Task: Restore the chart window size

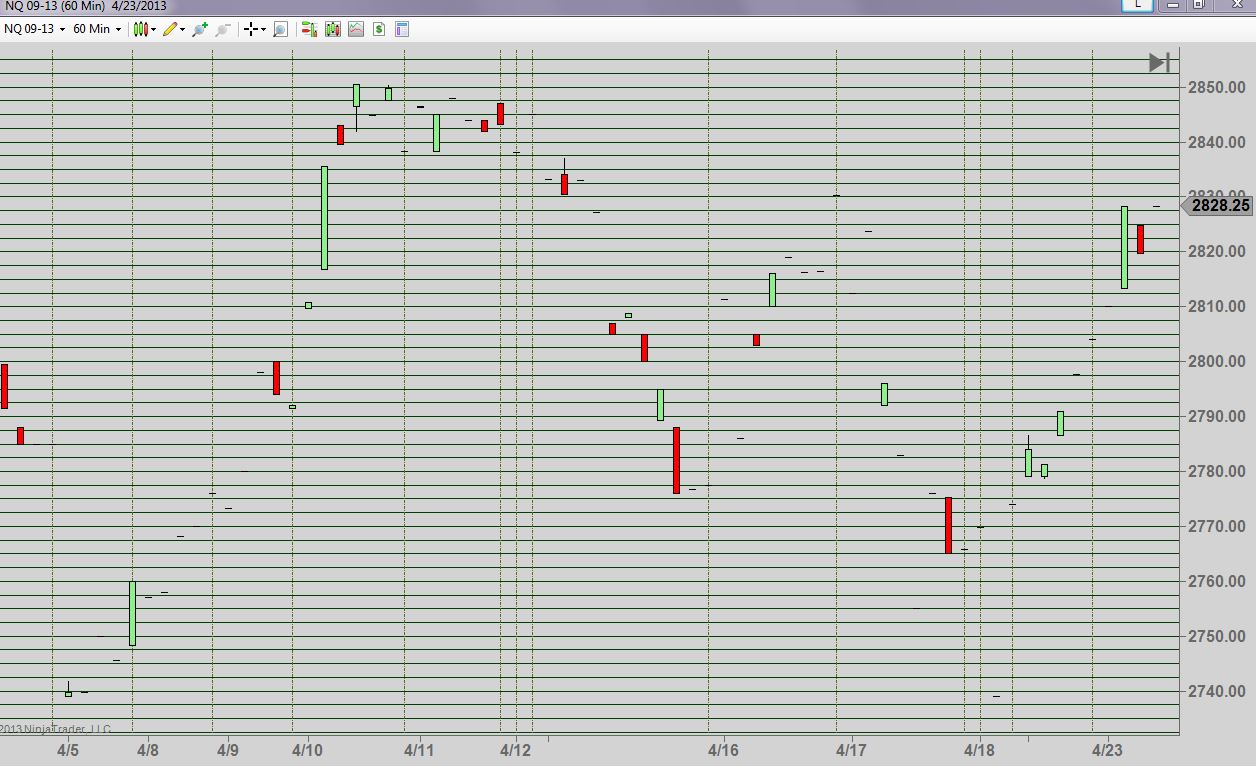Action: pyautogui.click(x=1199, y=5)
